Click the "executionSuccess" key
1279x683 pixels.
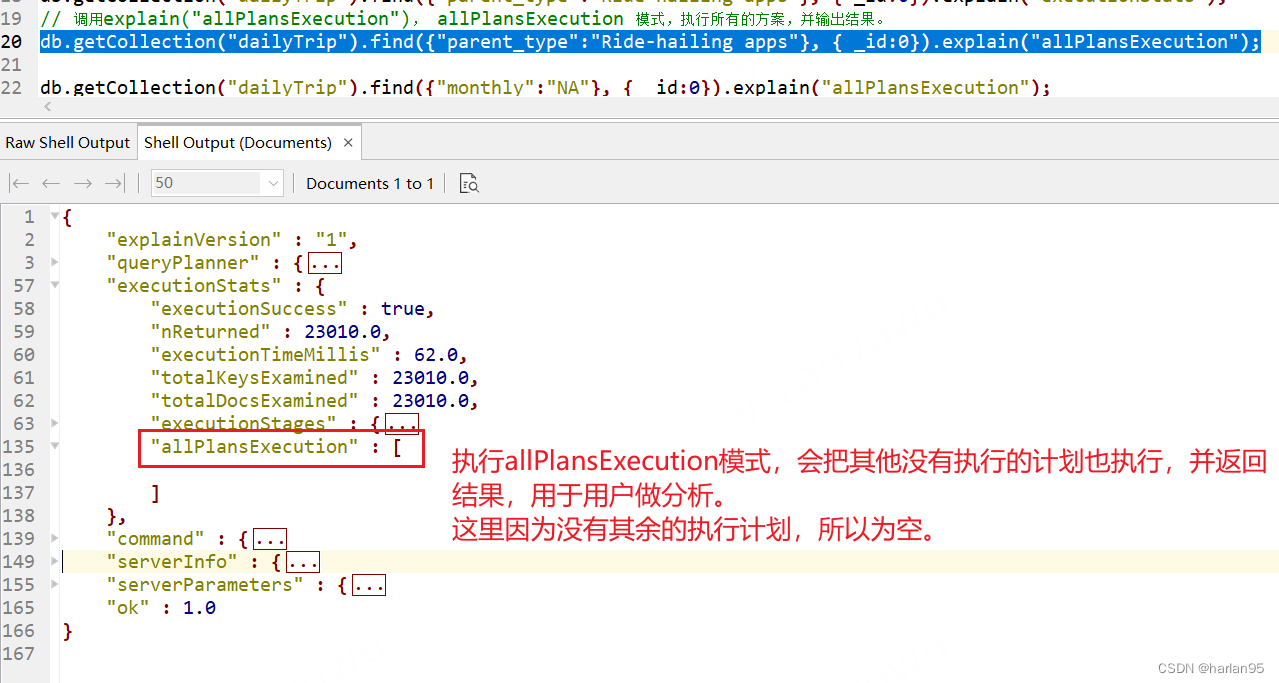tap(249, 308)
